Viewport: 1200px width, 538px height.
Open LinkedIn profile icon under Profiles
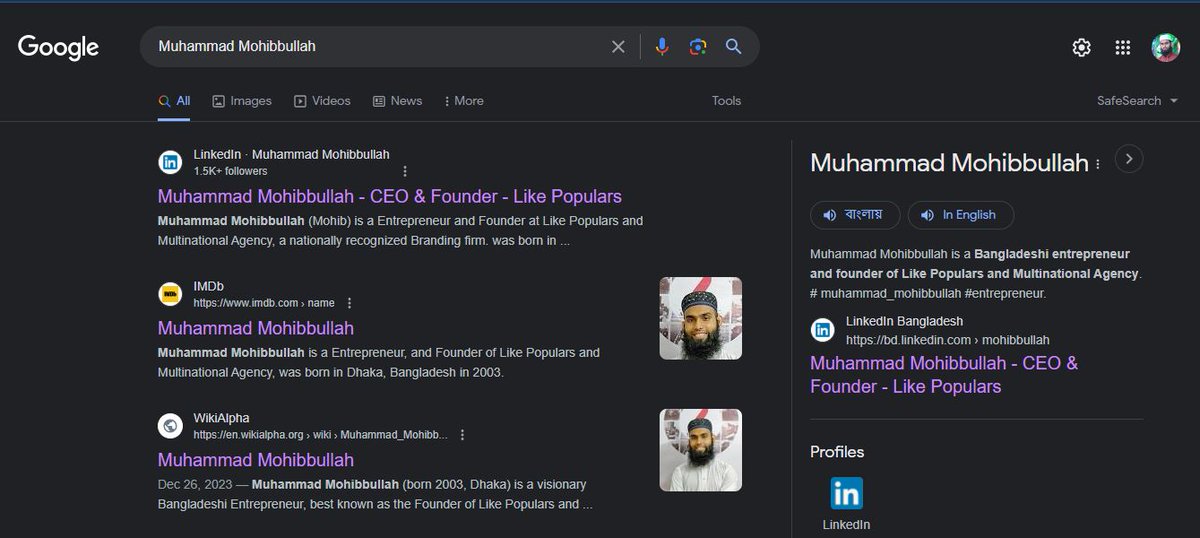coord(846,493)
